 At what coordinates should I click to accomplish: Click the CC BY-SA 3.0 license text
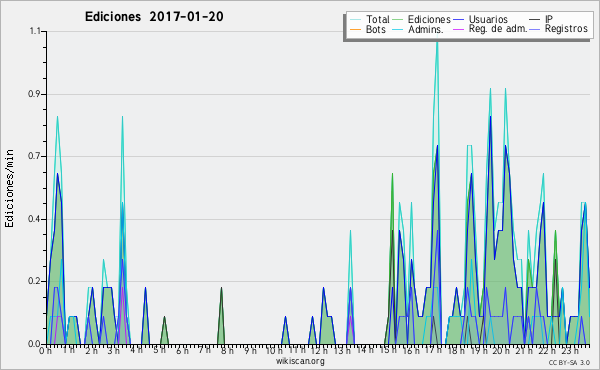(x=569, y=362)
